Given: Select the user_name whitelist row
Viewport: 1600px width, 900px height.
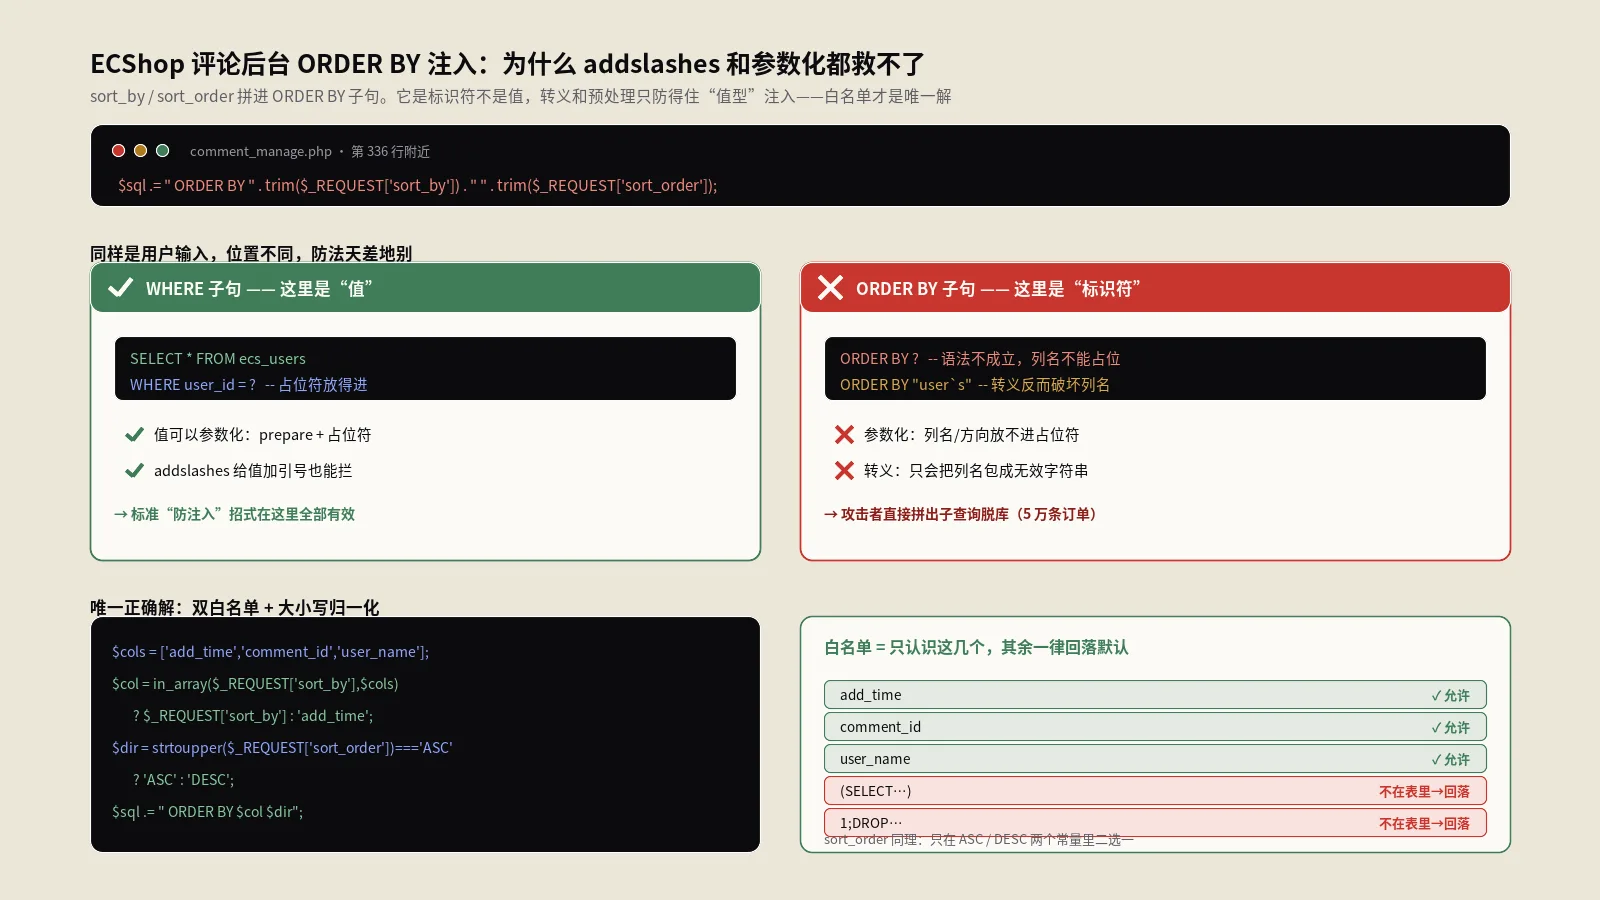Looking at the screenshot, I should coord(1155,759).
